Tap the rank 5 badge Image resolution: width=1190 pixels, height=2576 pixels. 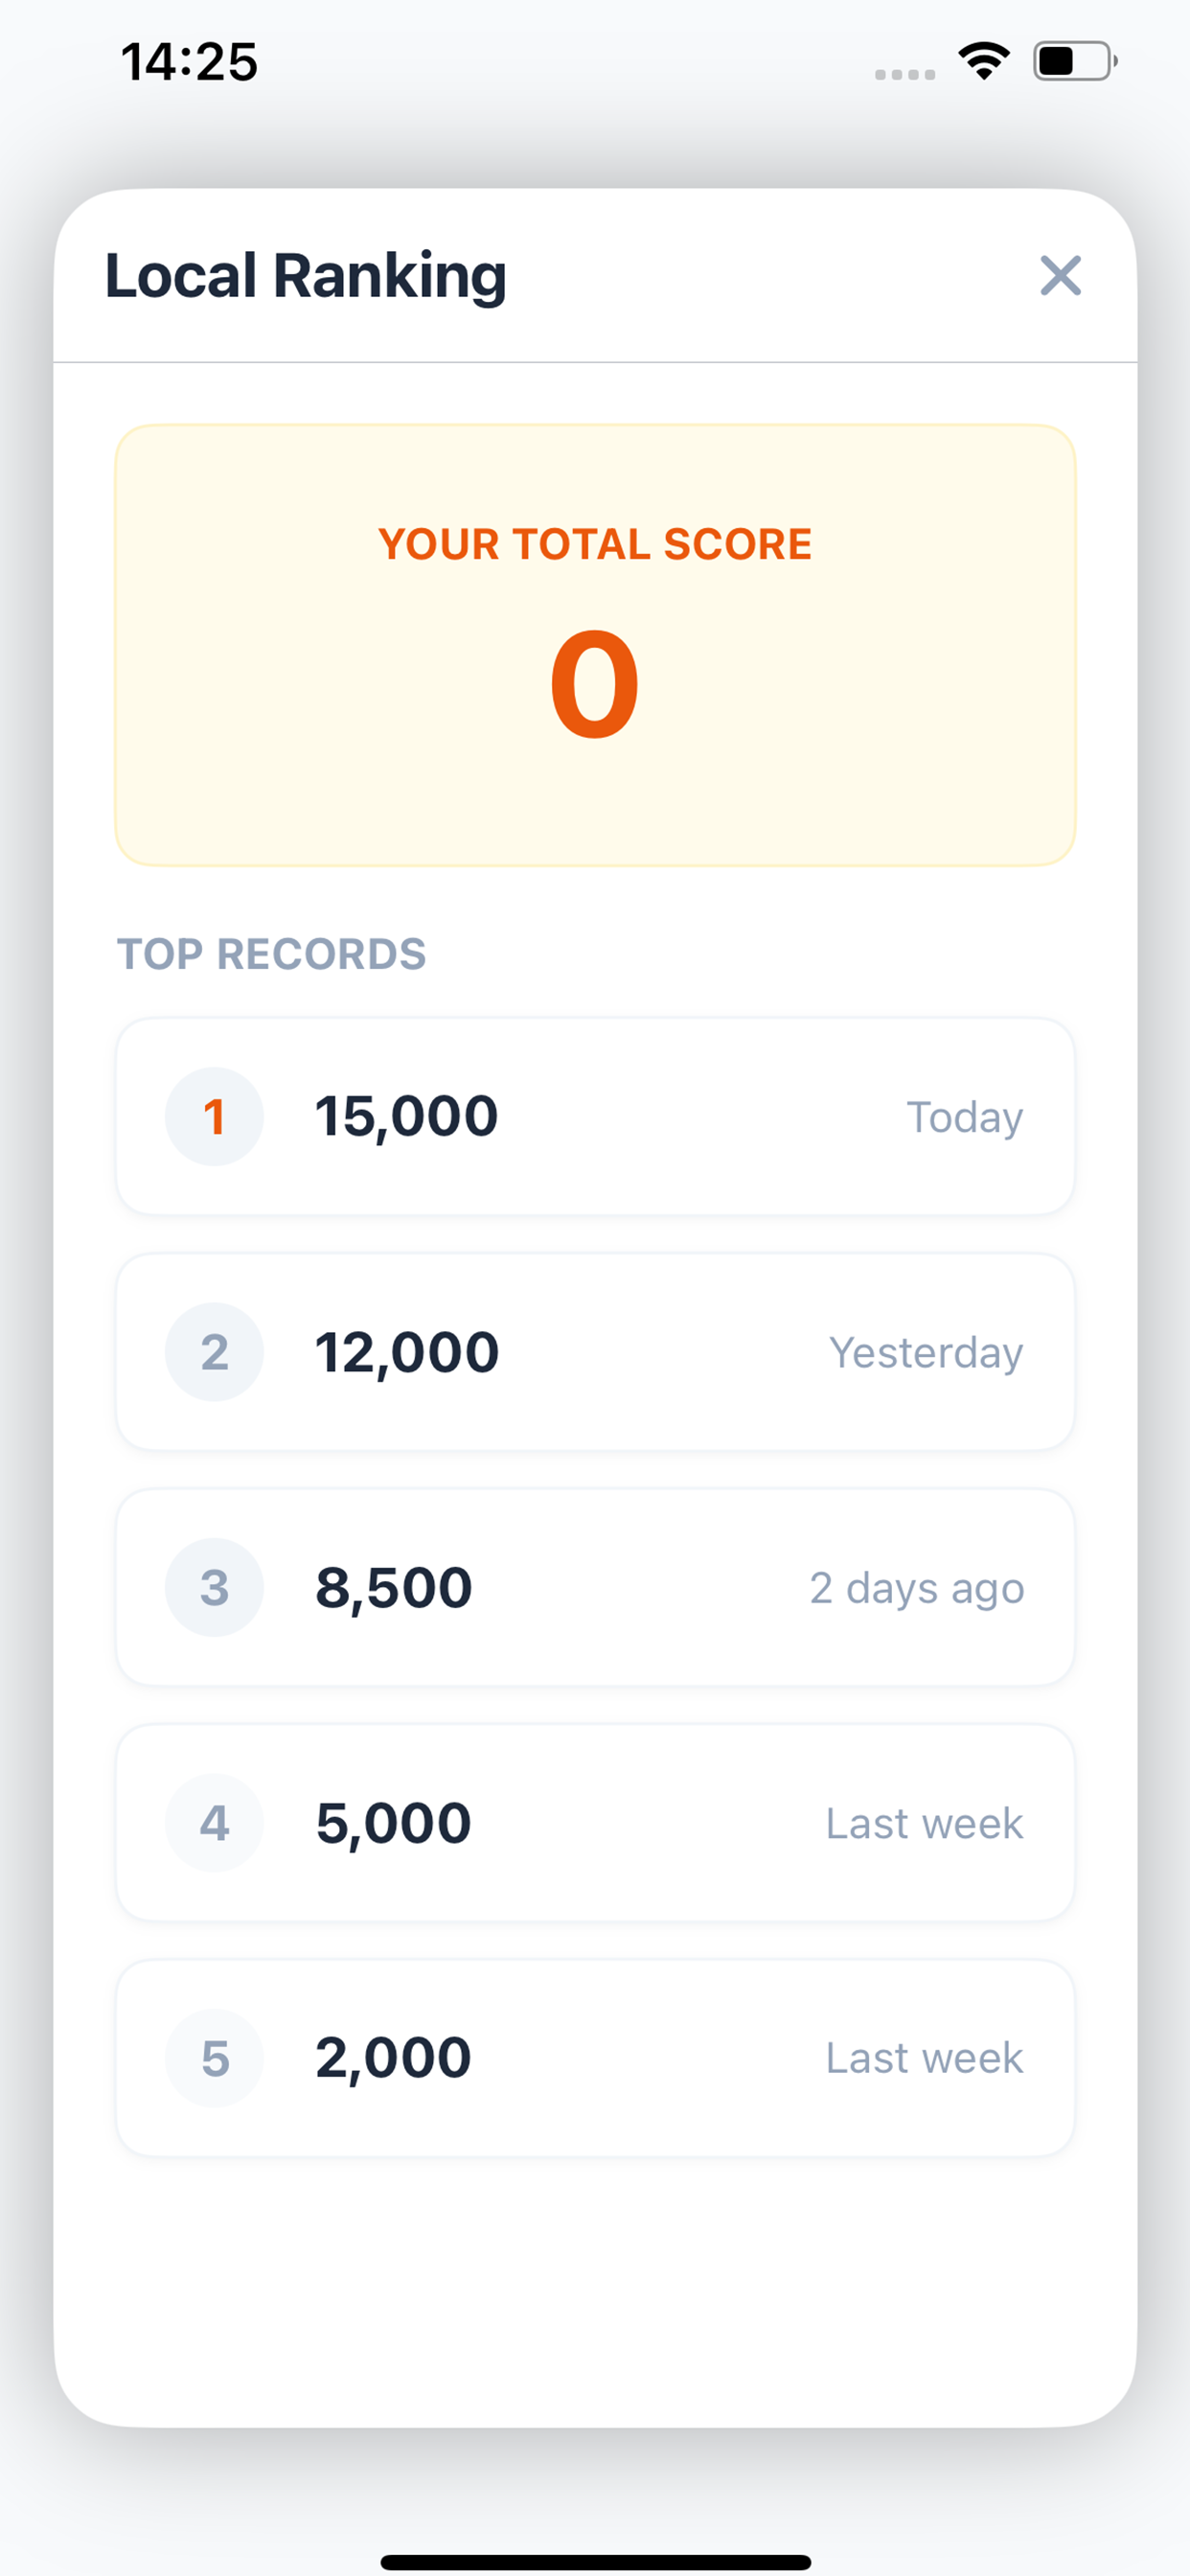pos(214,2058)
